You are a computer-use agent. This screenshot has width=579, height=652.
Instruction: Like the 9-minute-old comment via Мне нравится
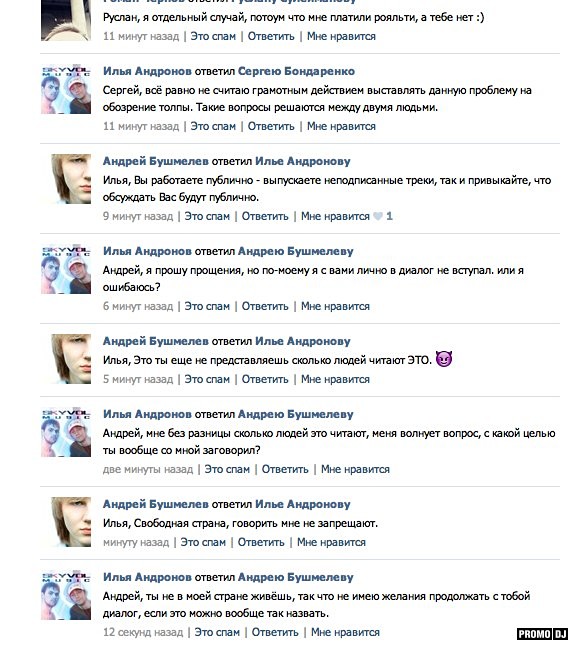click(x=335, y=216)
